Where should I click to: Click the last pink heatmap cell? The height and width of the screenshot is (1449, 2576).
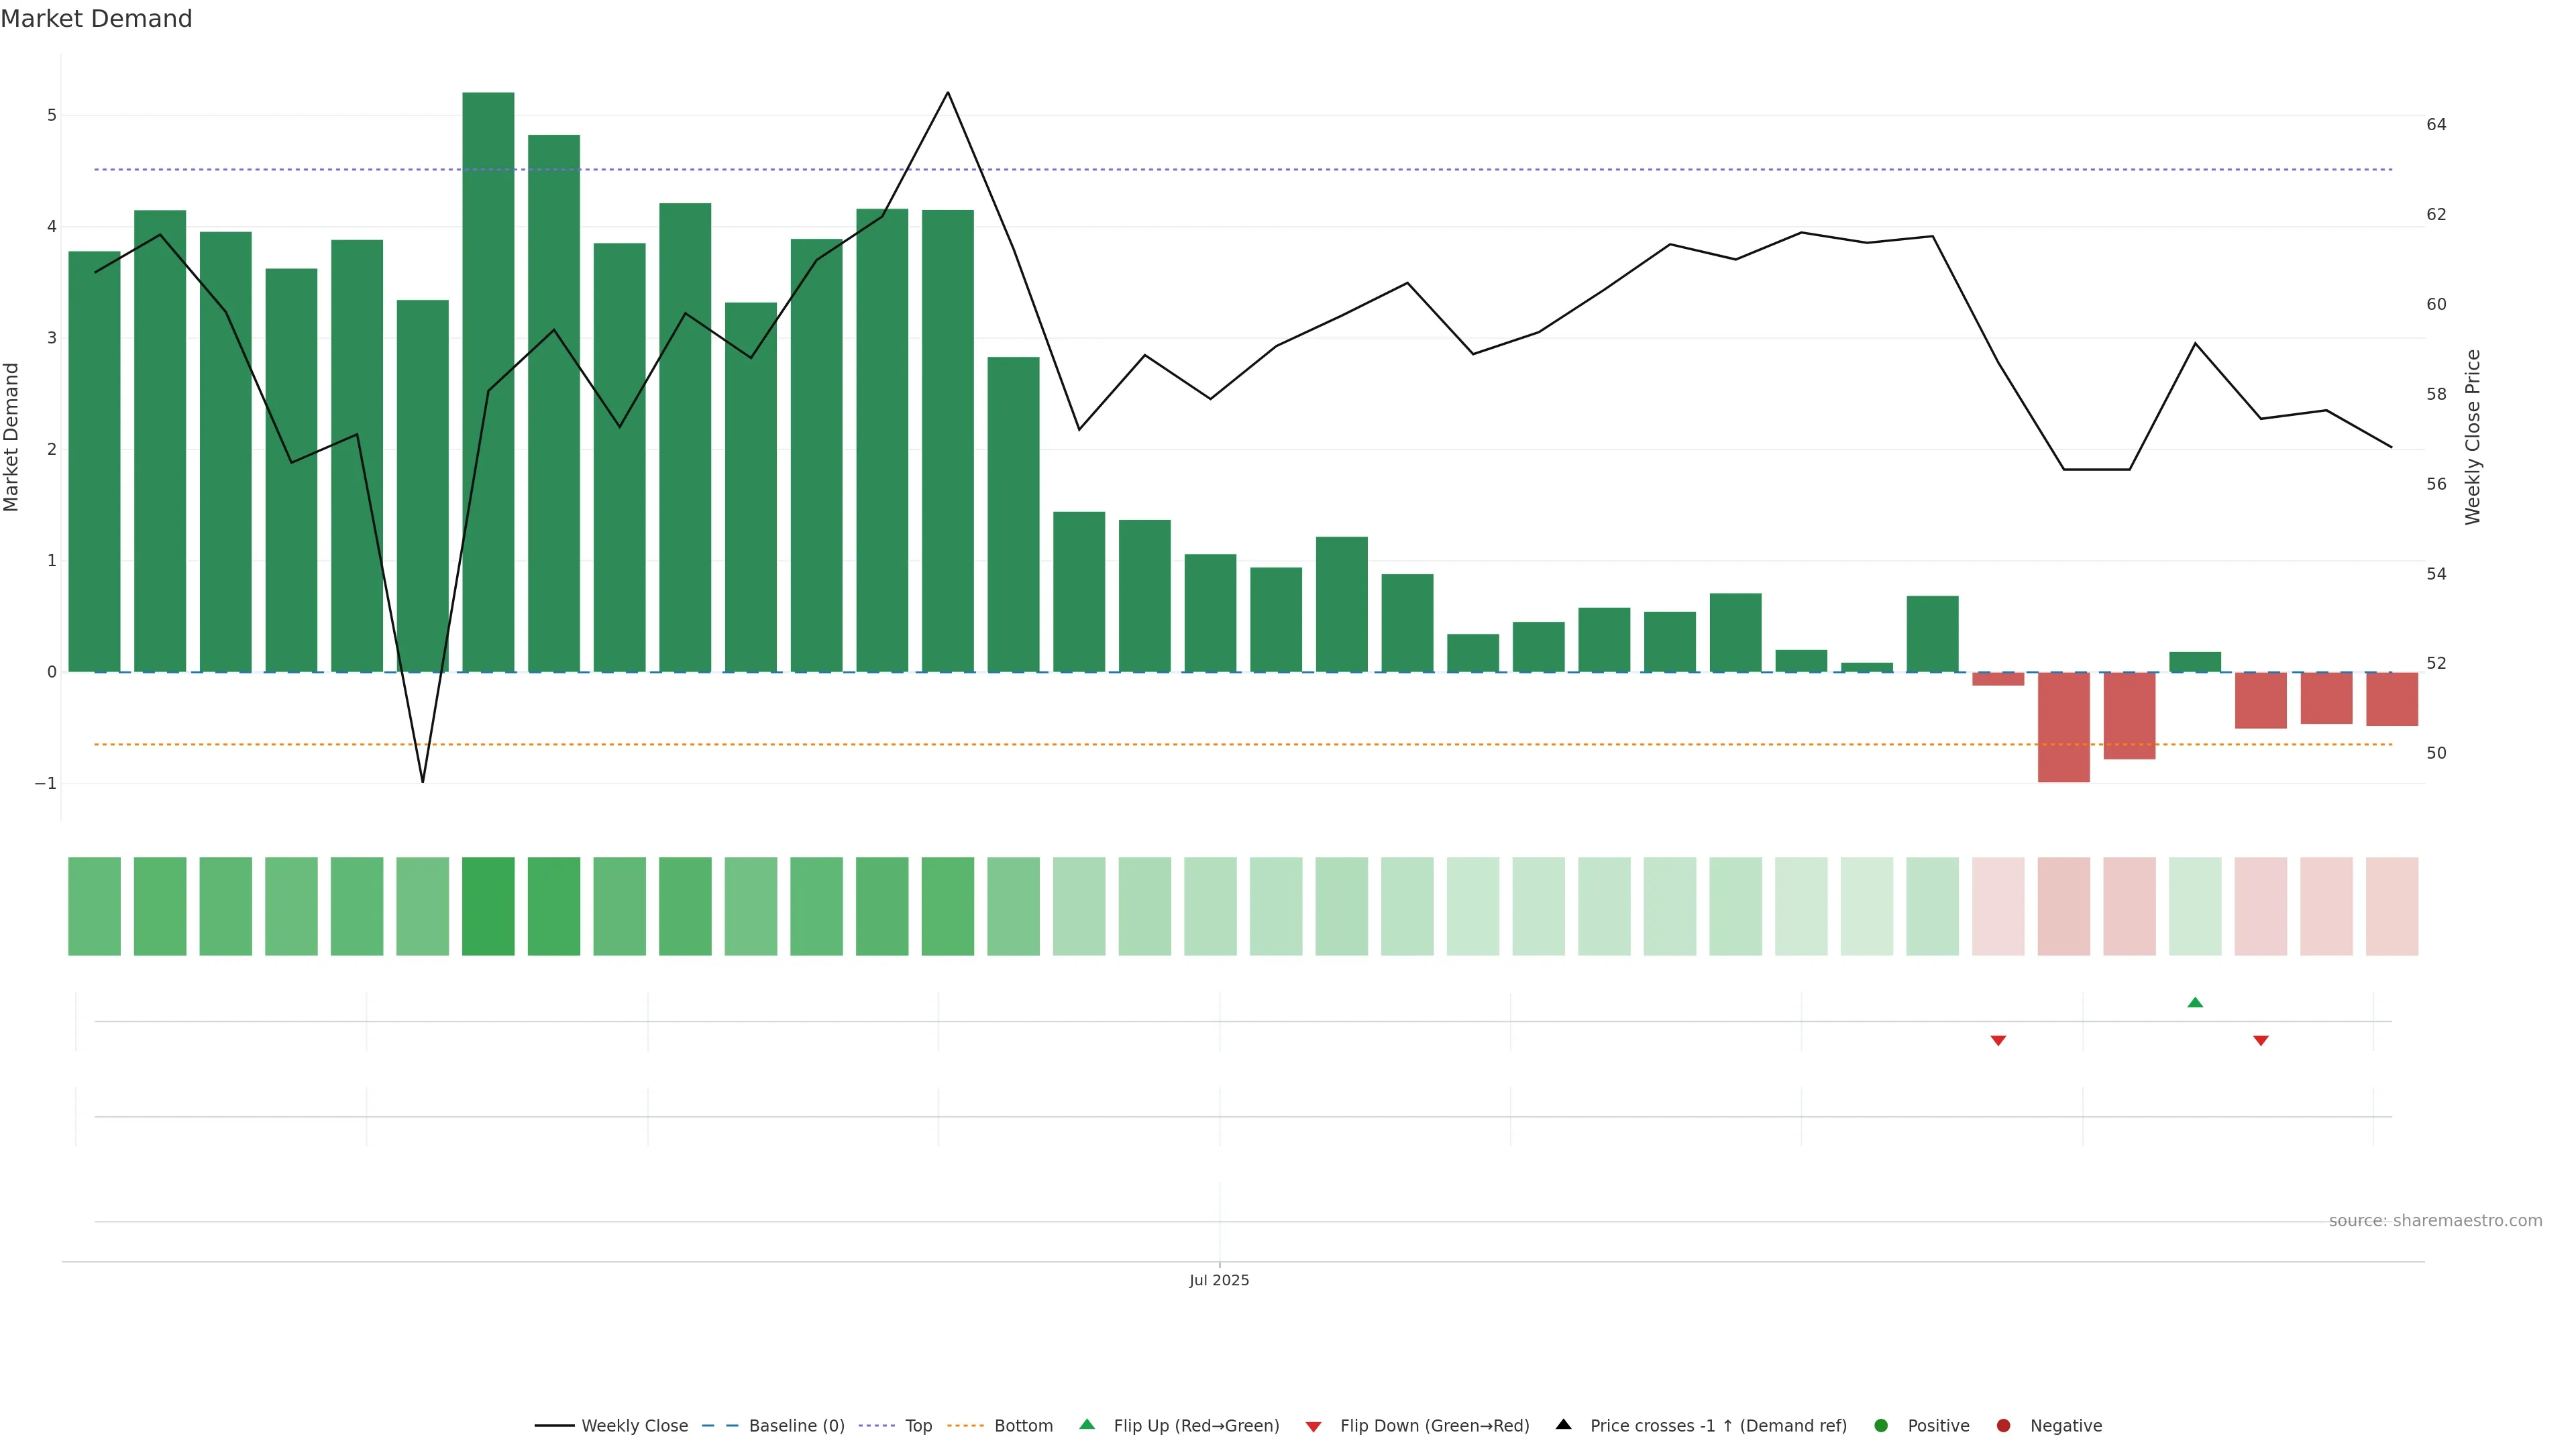click(2391, 906)
